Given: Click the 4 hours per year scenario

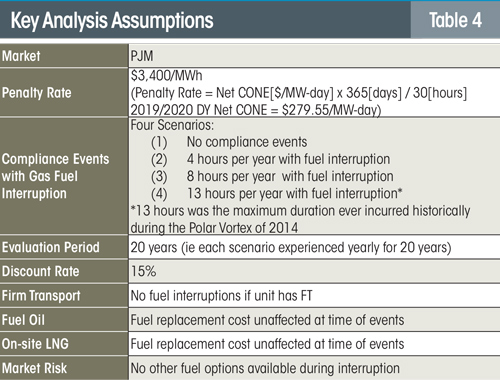Looking at the screenshot, I should 288,159.
